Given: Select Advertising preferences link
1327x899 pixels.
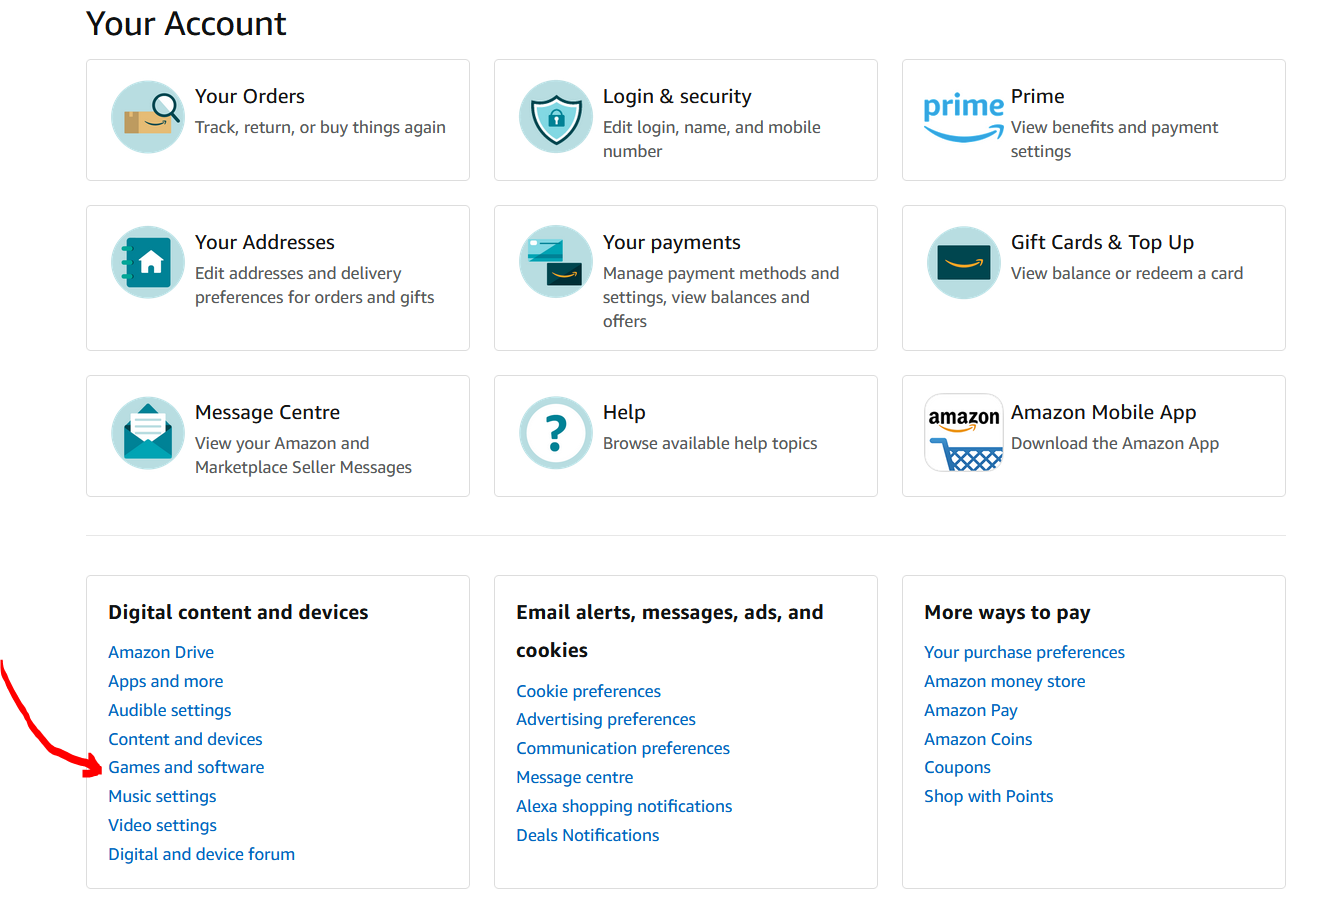Looking at the screenshot, I should click(x=606, y=719).
